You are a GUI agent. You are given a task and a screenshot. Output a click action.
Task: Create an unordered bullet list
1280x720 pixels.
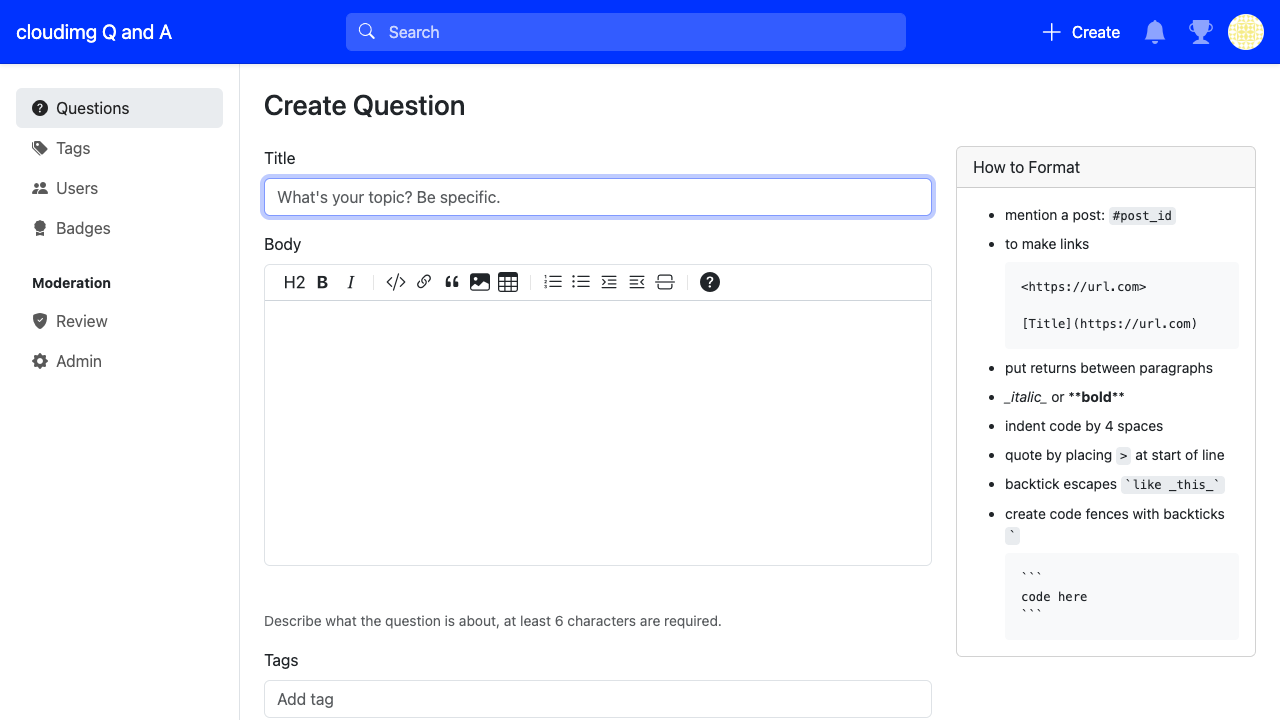[x=581, y=282]
